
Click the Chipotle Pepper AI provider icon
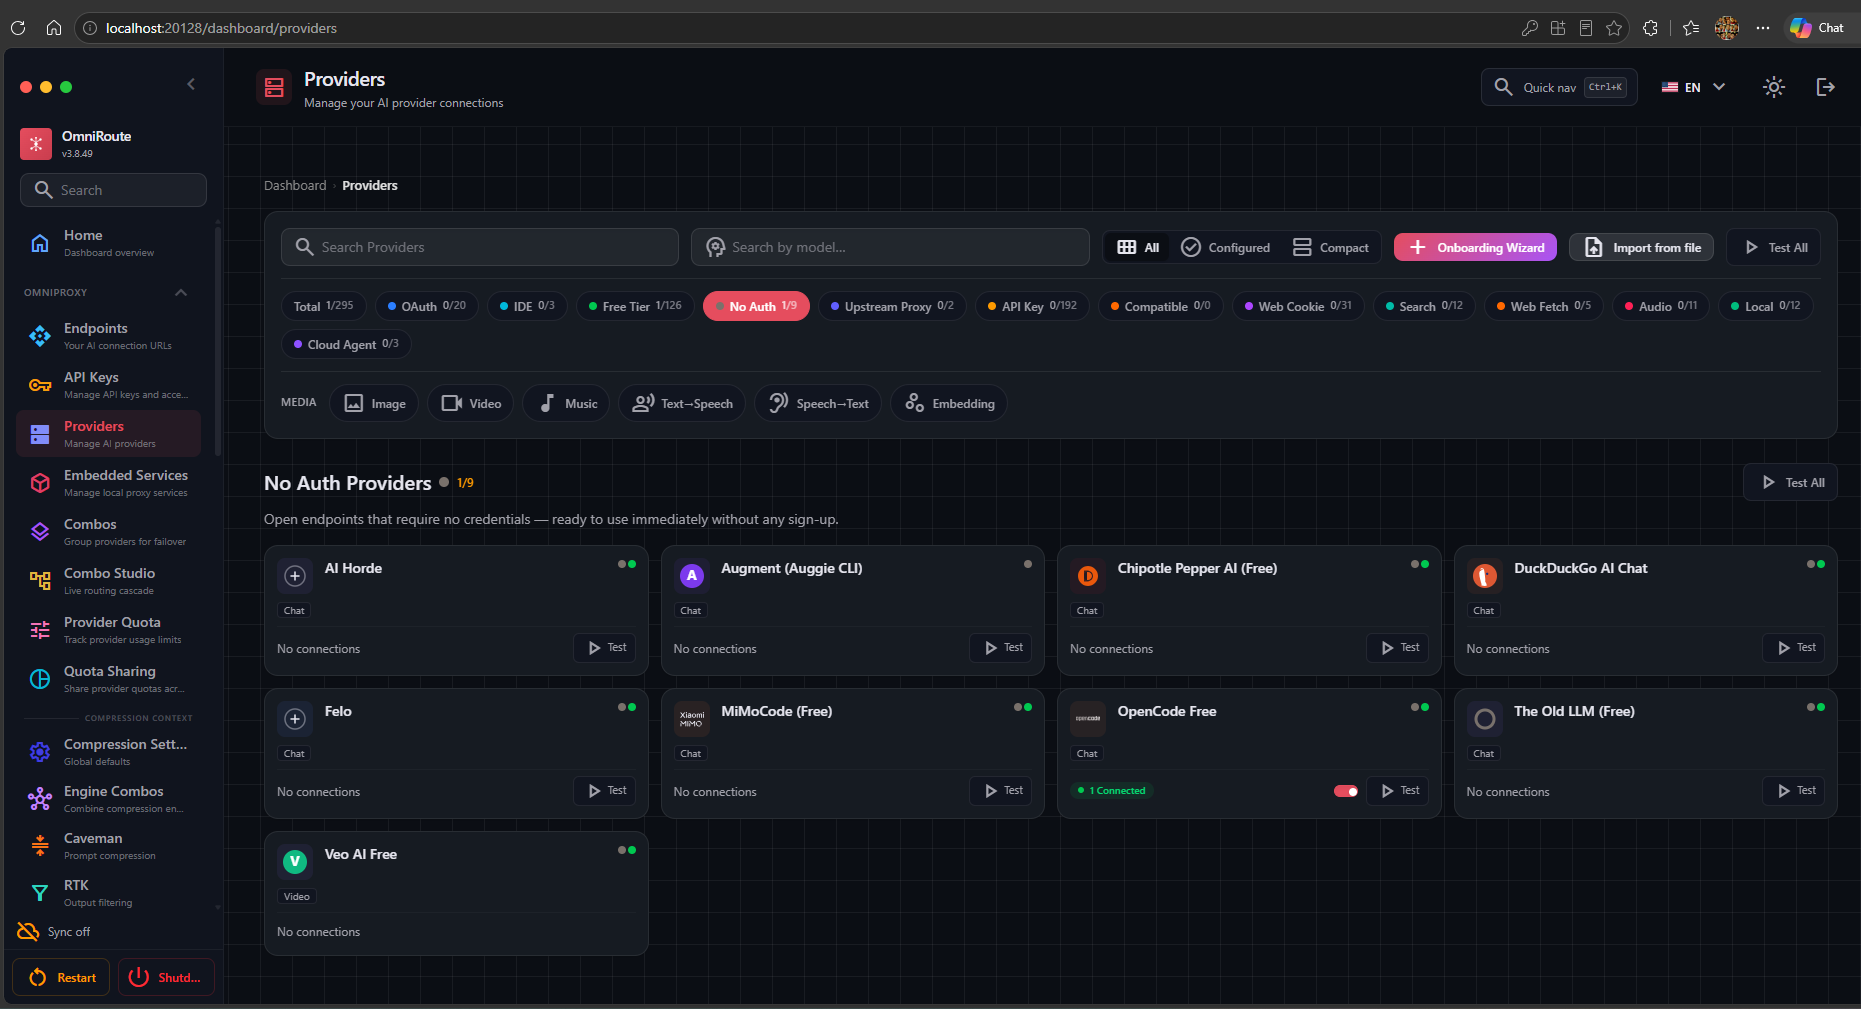point(1088,576)
